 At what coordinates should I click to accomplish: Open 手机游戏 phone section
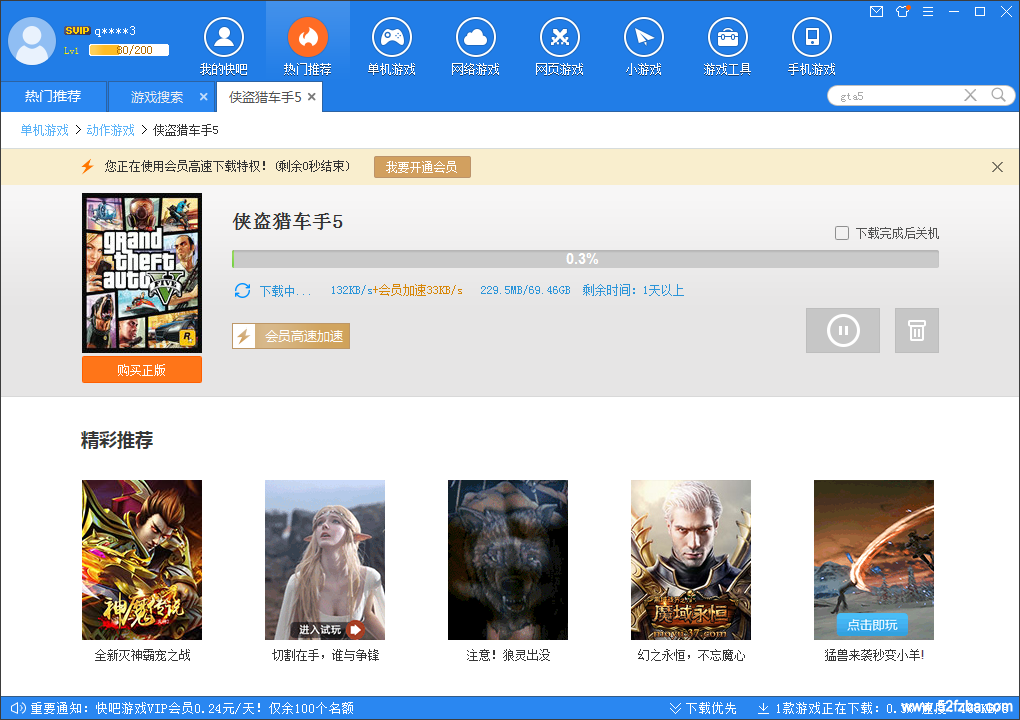[x=811, y=47]
